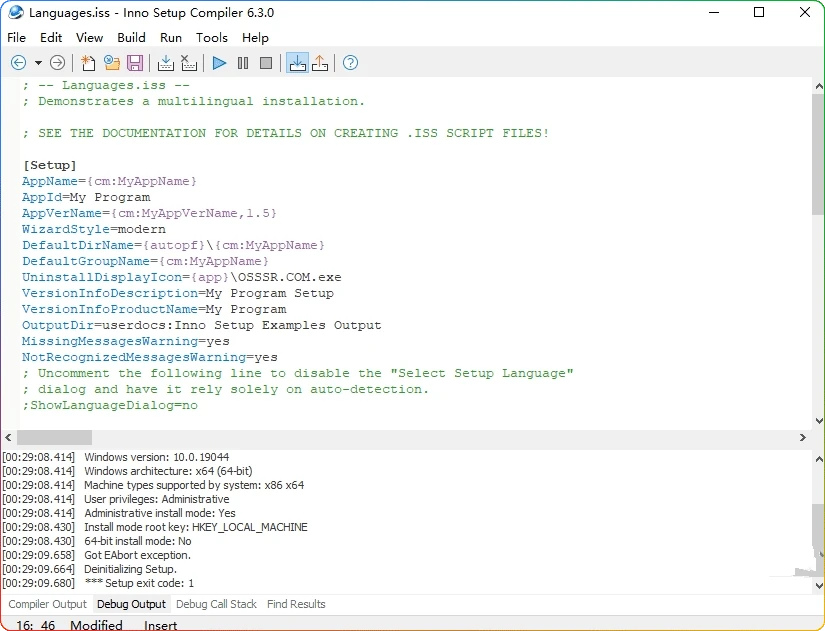The height and width of the screenshot is (631, 825).
Task: Click the debug output scroll-down arrow
Action: coord(819,585)
